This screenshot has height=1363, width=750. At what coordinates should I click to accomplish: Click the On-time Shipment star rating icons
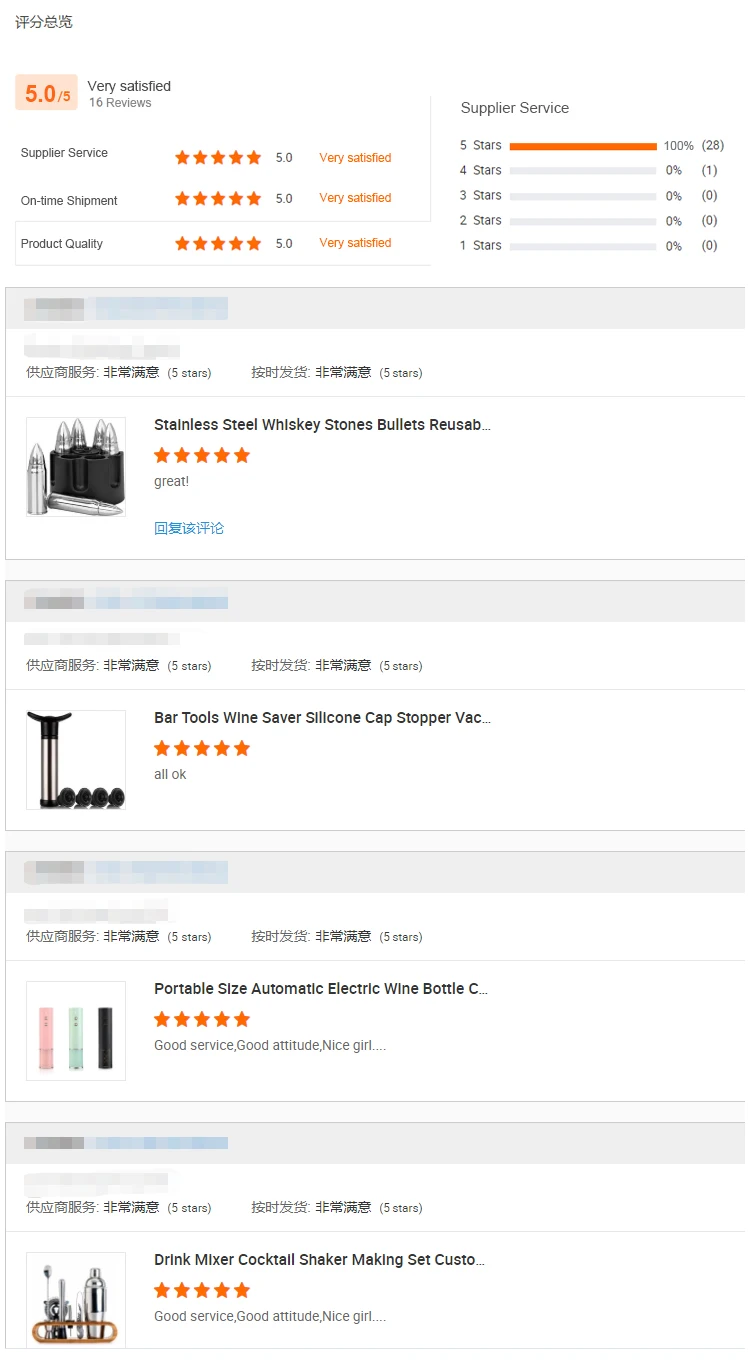coord(218,199)
